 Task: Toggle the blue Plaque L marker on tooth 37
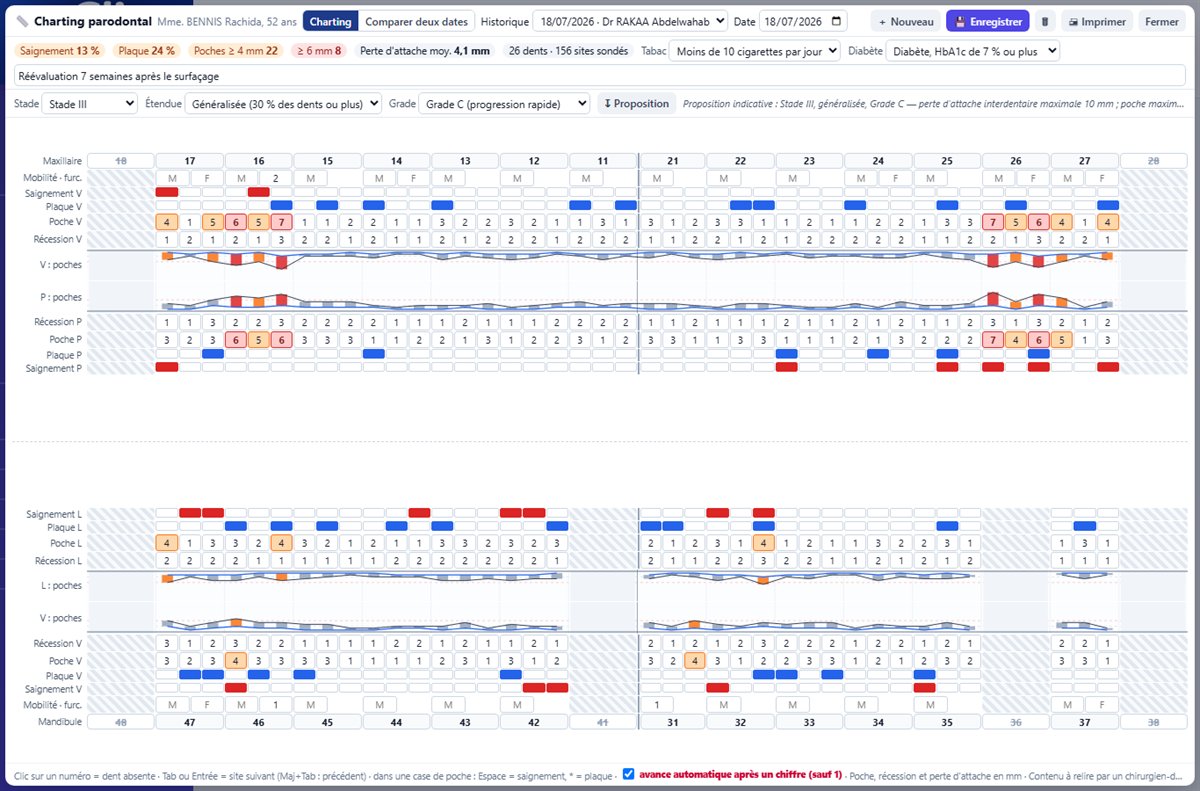point(1085,526)
